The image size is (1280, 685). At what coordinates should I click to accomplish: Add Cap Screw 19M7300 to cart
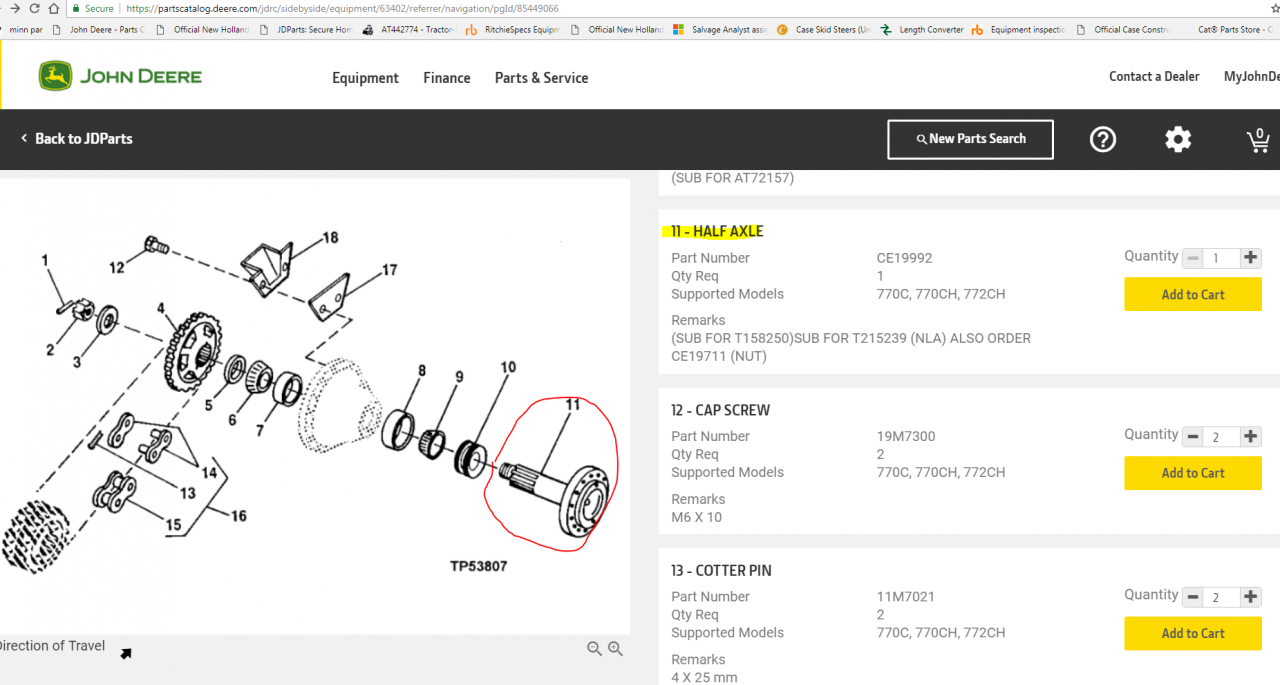(1193, 473)
